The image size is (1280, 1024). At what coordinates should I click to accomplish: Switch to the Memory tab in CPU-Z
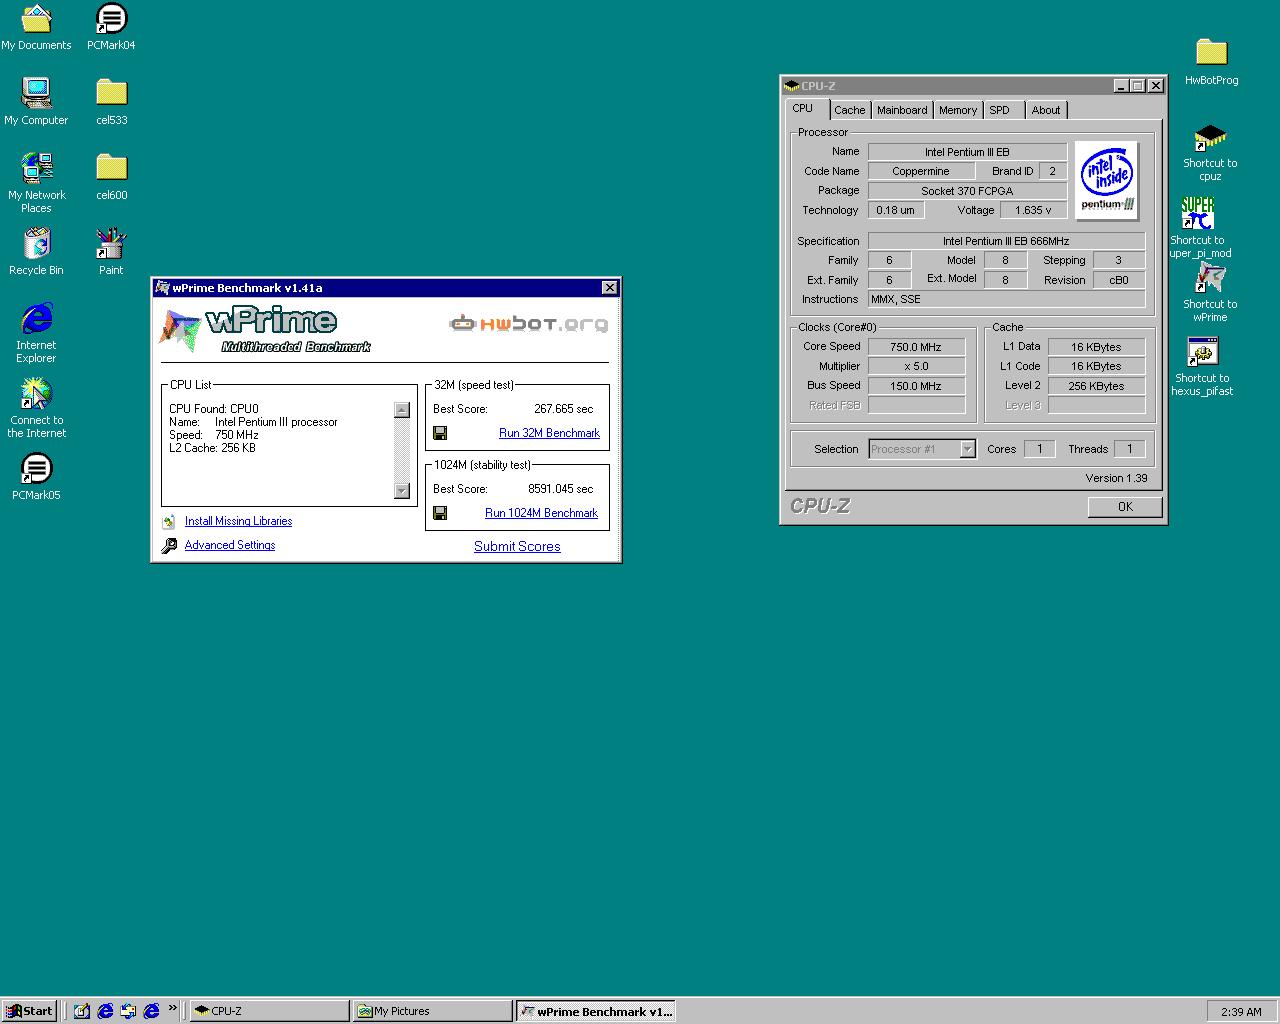point(958,110)
